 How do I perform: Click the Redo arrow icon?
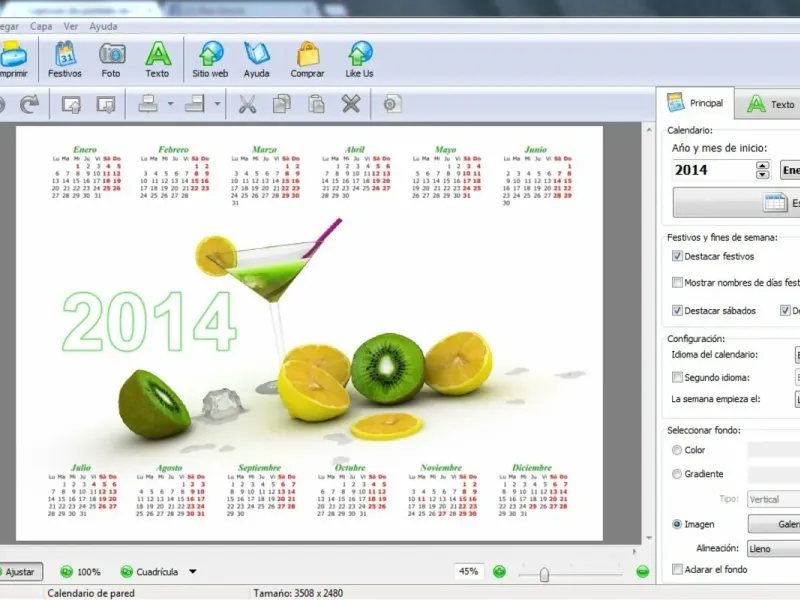[30, 104]
